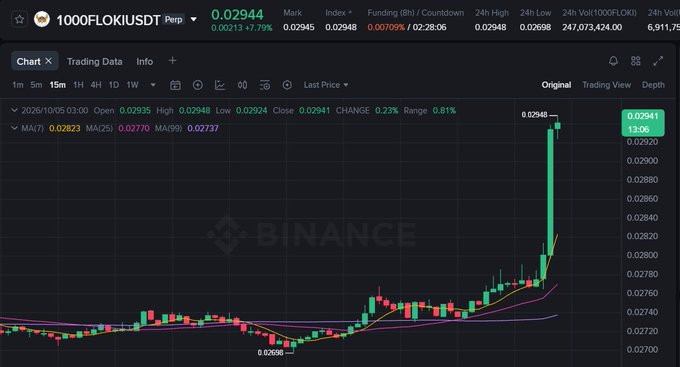Image resolution: width=680 pixels, height=367 pixels.
Task: Click the CHANGE value 0.23%
Action: pos(386,111)
